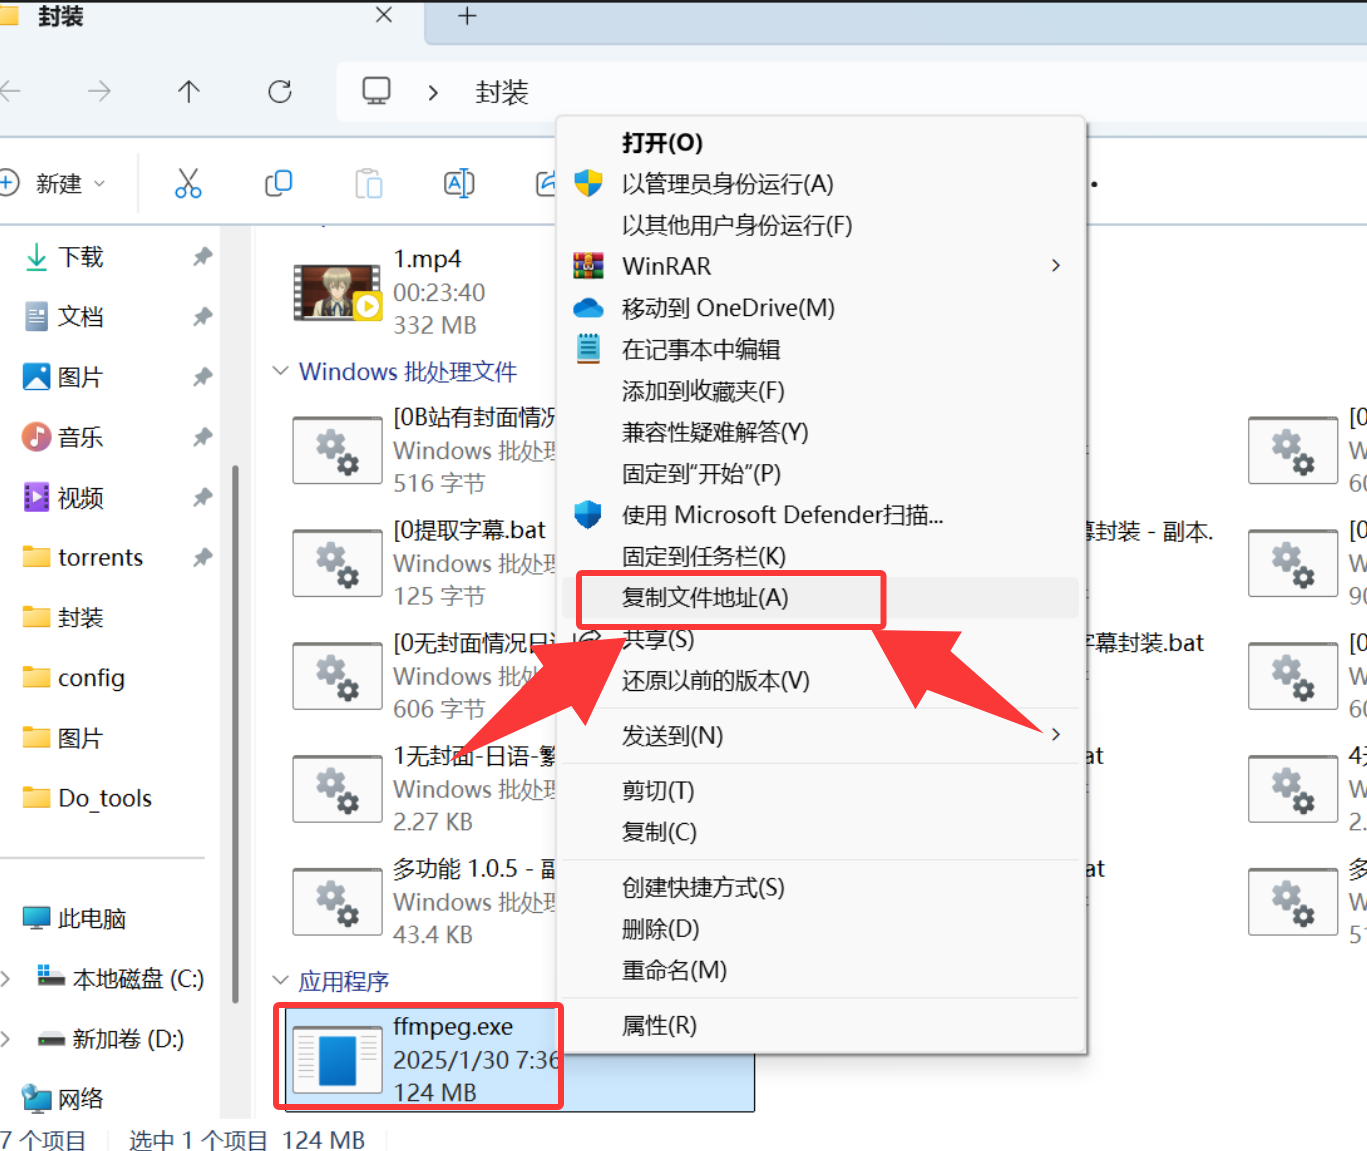The height and width of the screenshot is (1151, 1367).
Task: Unpin the Downloads folder pin icon
Action: click(x=202, y=257)
